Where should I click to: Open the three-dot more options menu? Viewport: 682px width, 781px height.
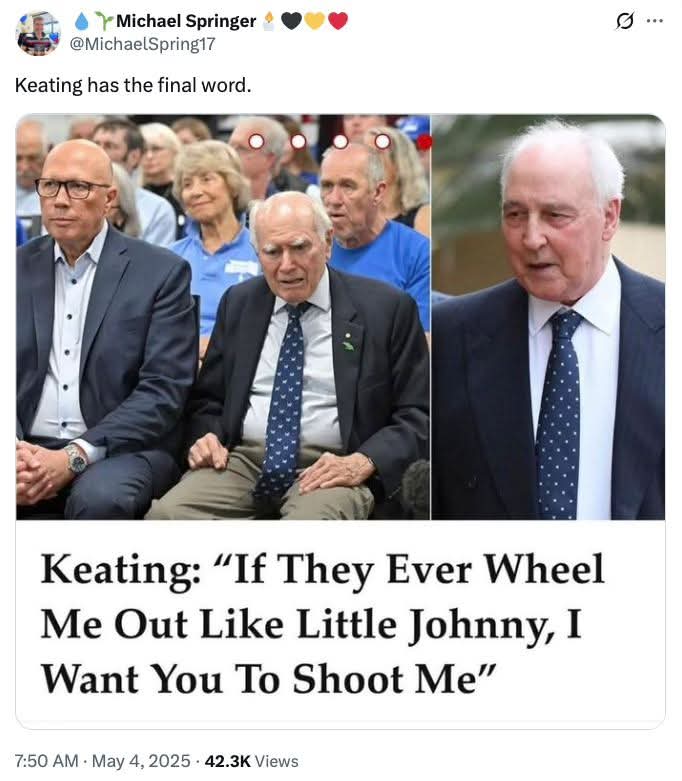pyautogui.click(x=655, y=21)
